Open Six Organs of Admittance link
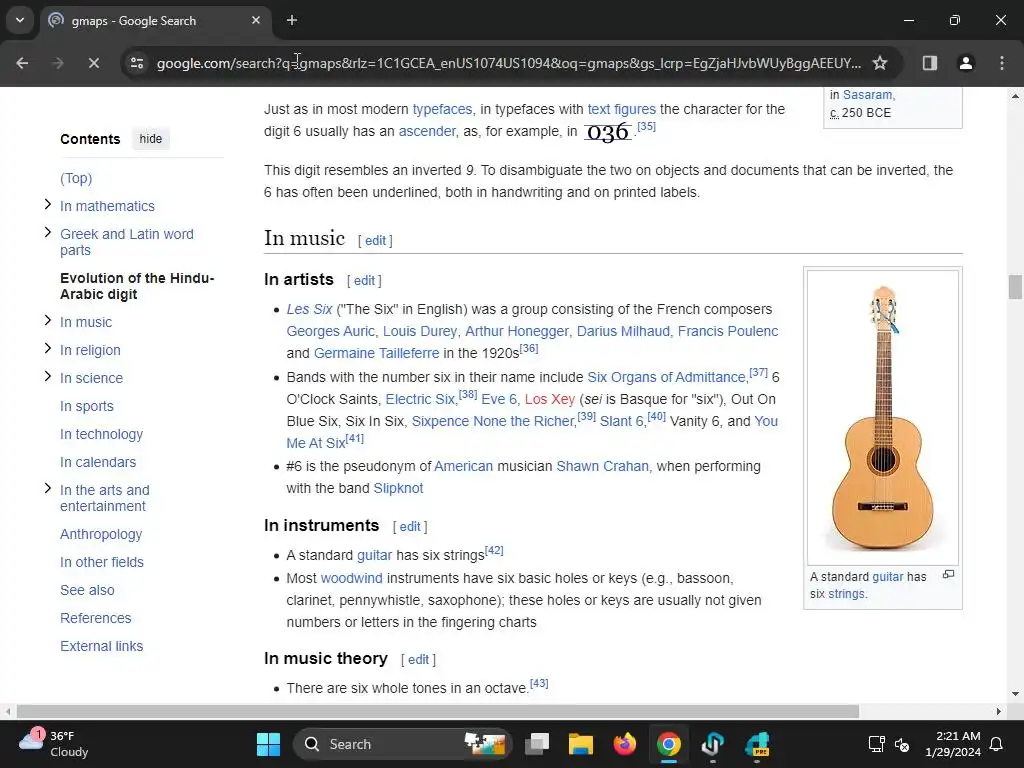 point(666,377)
